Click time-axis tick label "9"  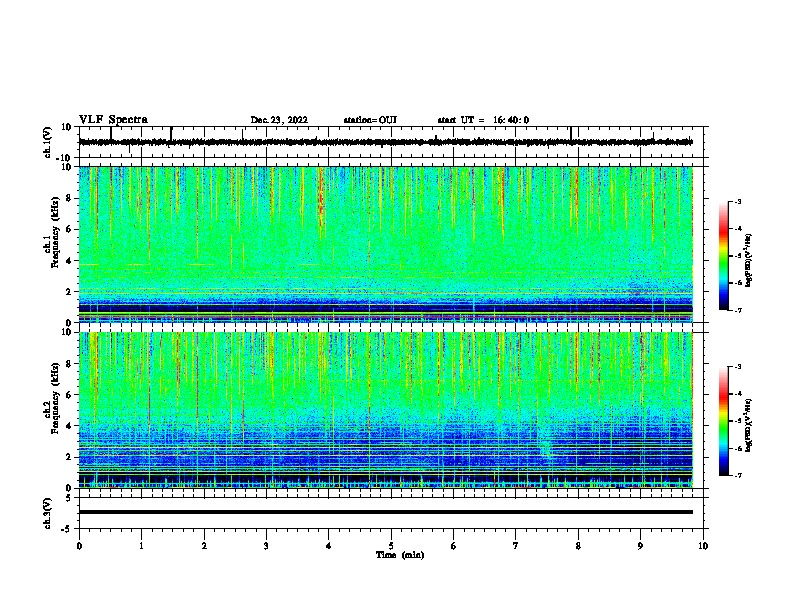pyautogui.click(x=640, y=546)
